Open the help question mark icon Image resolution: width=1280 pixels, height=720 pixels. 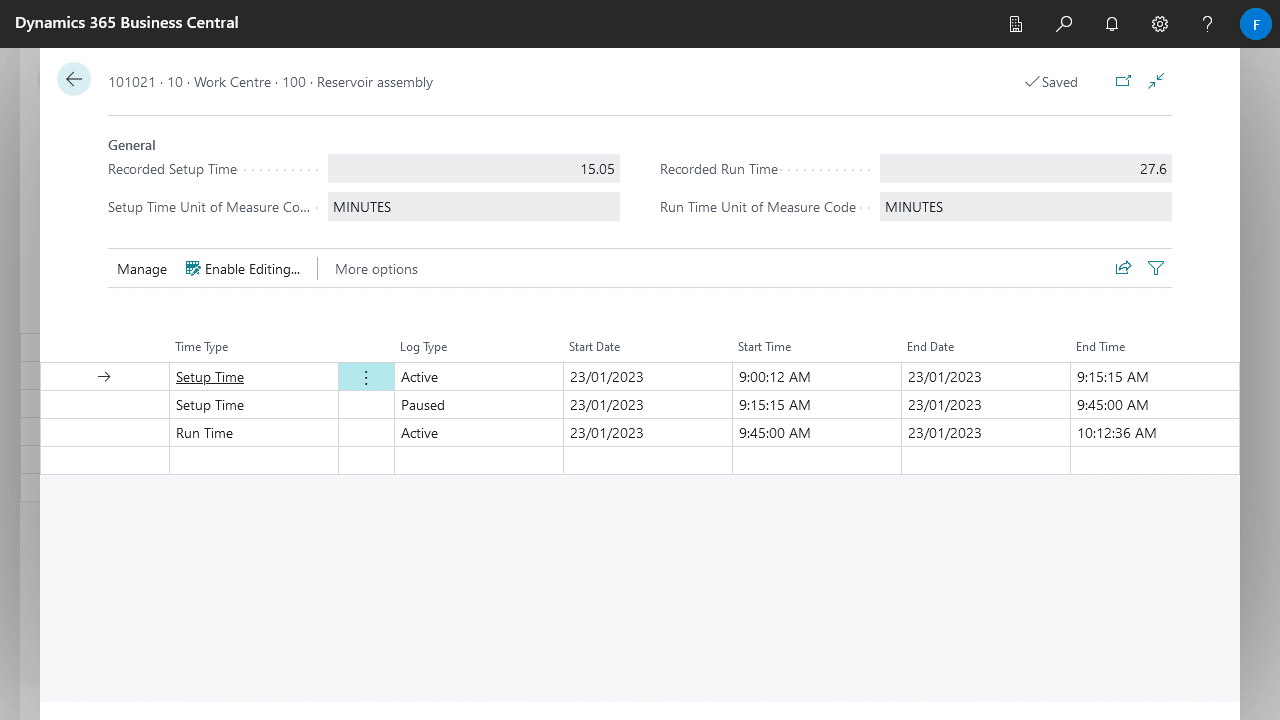[1208, 24]
